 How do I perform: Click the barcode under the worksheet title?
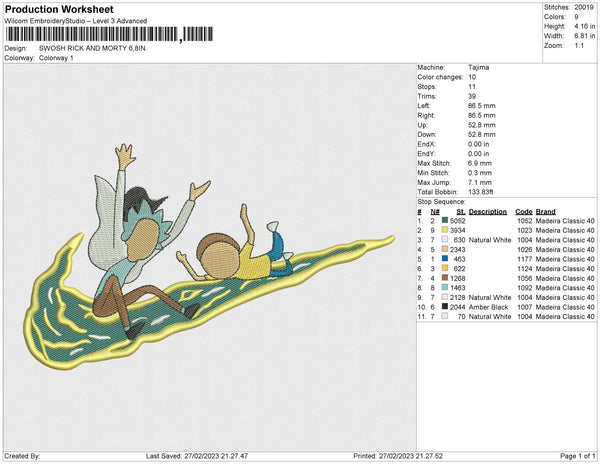(x=109, y=34)
